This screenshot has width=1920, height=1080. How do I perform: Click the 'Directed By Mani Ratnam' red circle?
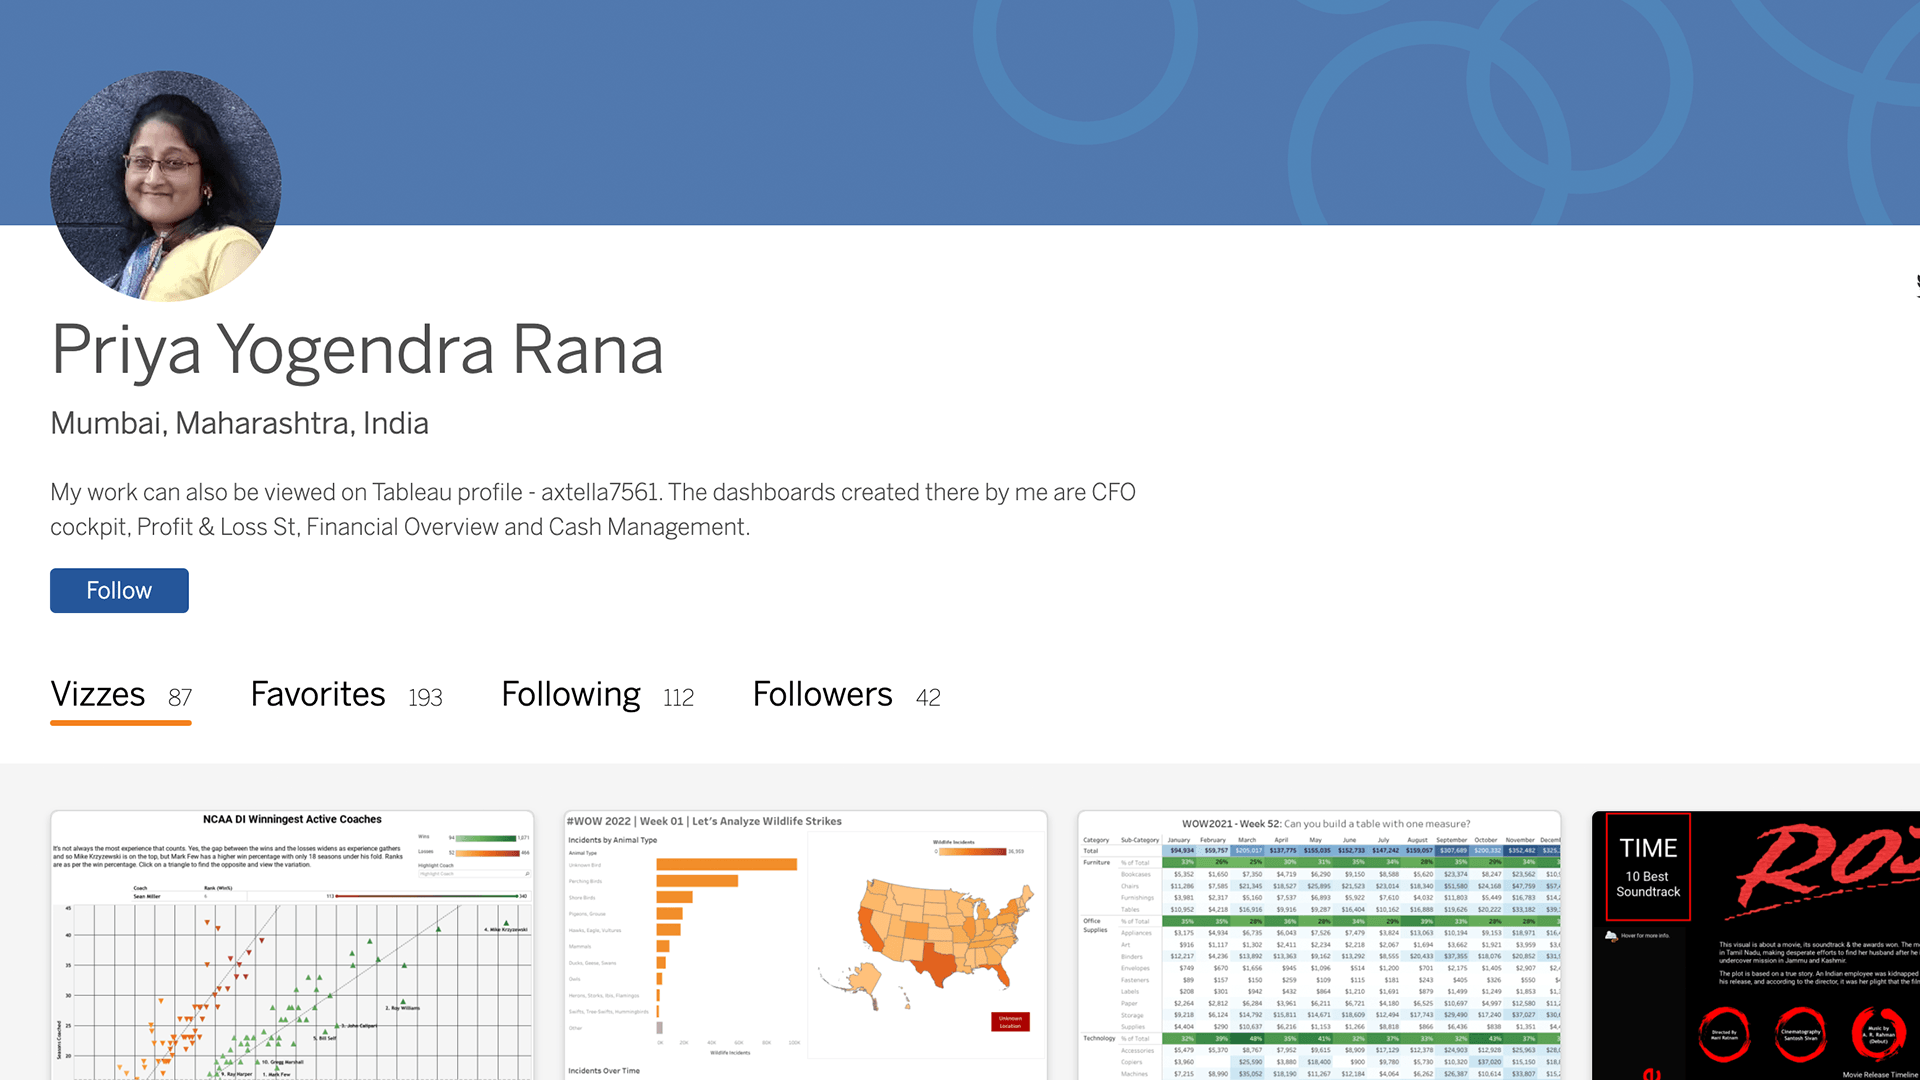click(x=1724, y=1033)
